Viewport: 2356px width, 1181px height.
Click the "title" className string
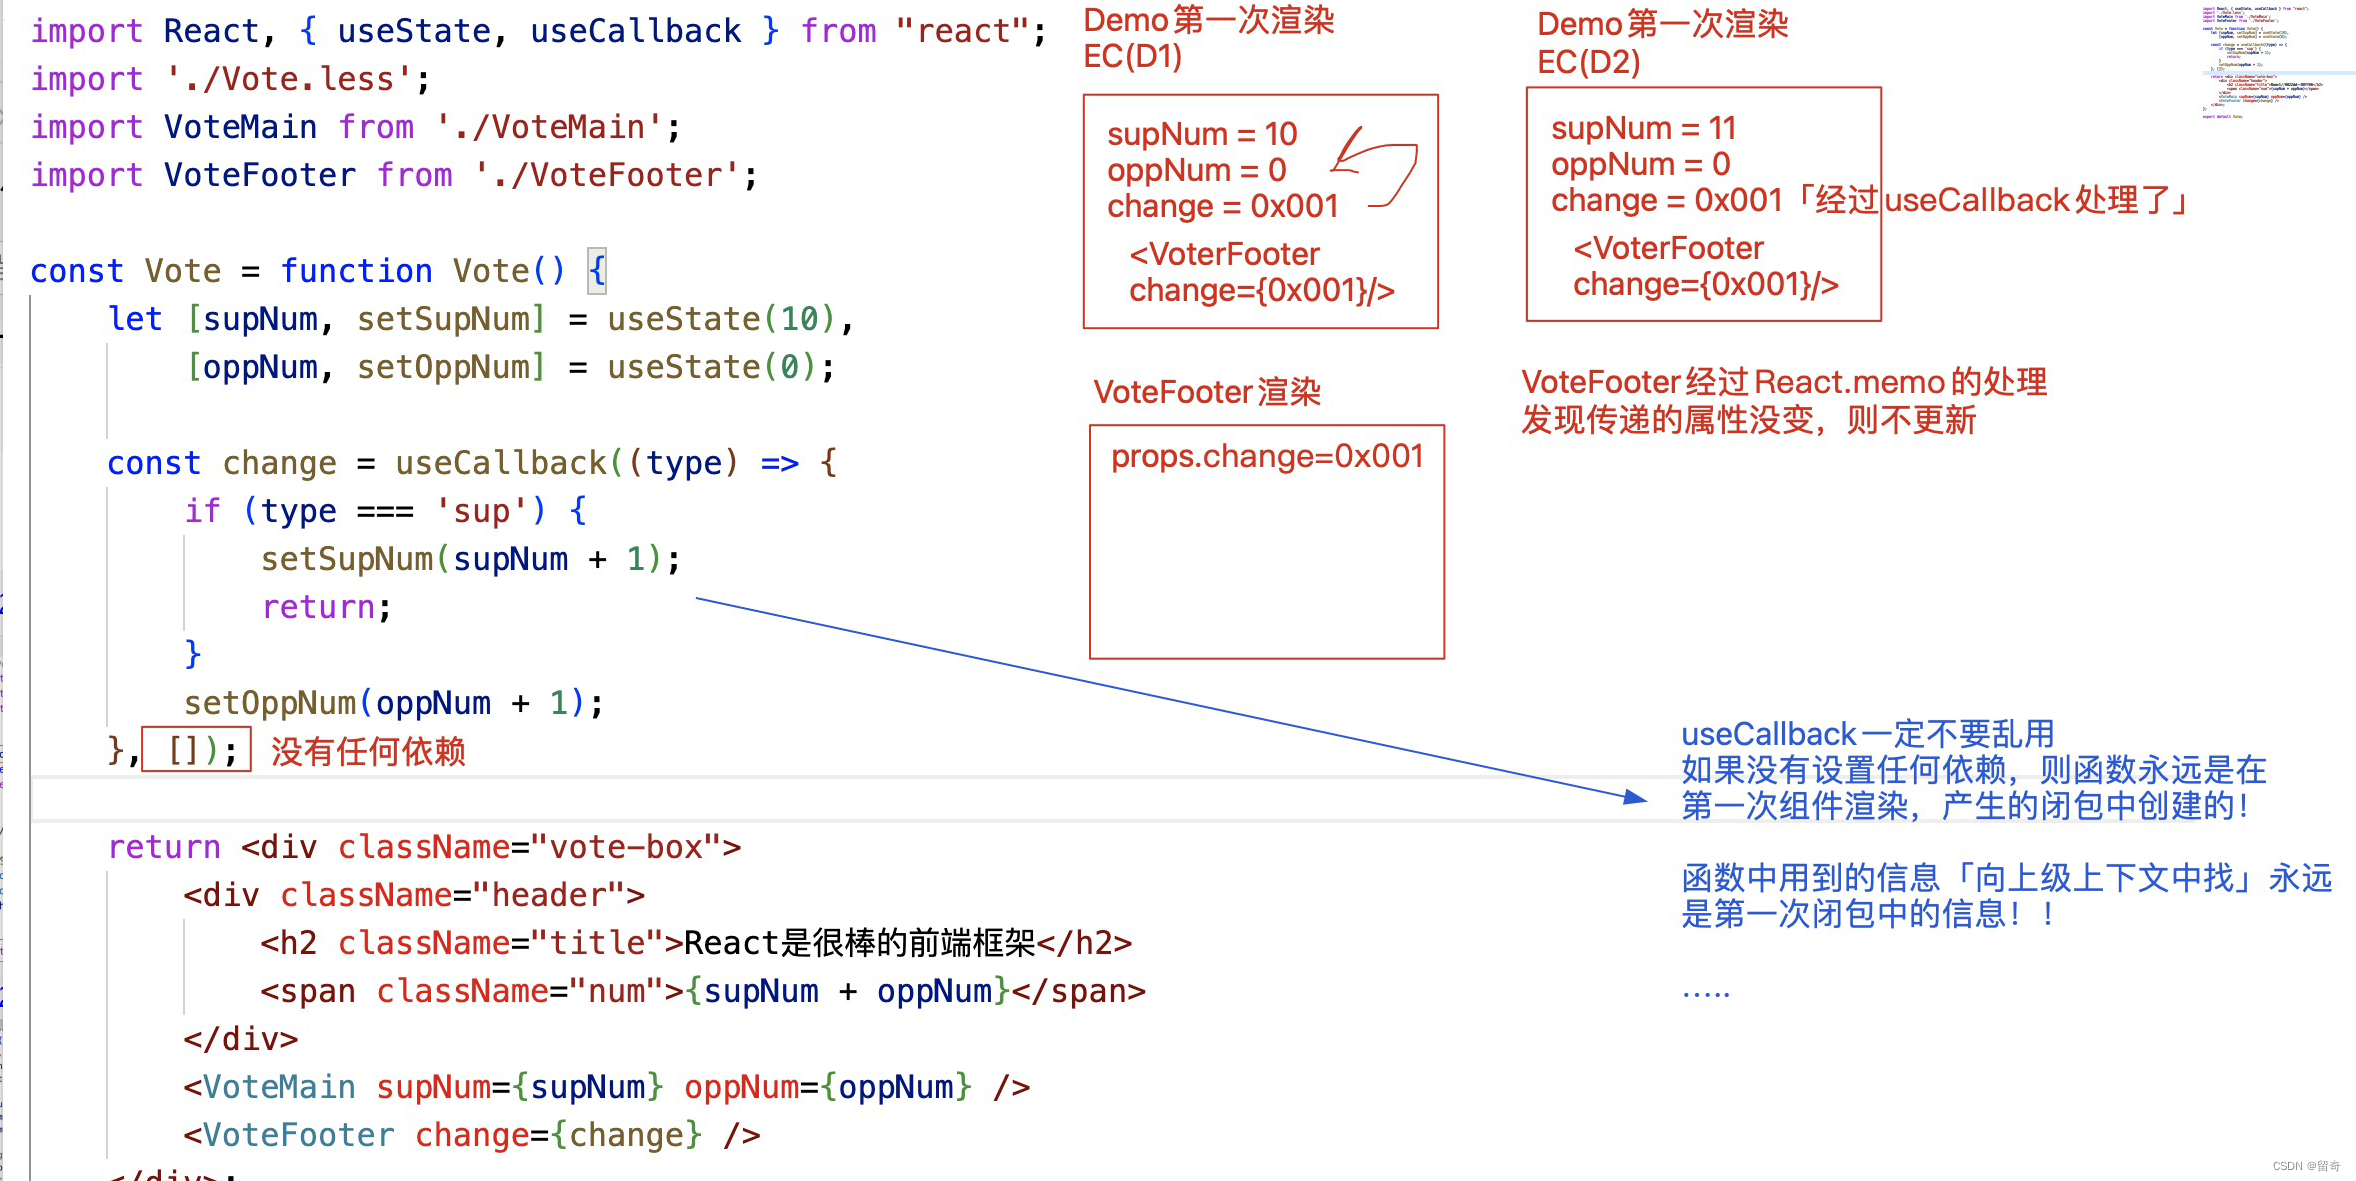[x=597, y=943]
